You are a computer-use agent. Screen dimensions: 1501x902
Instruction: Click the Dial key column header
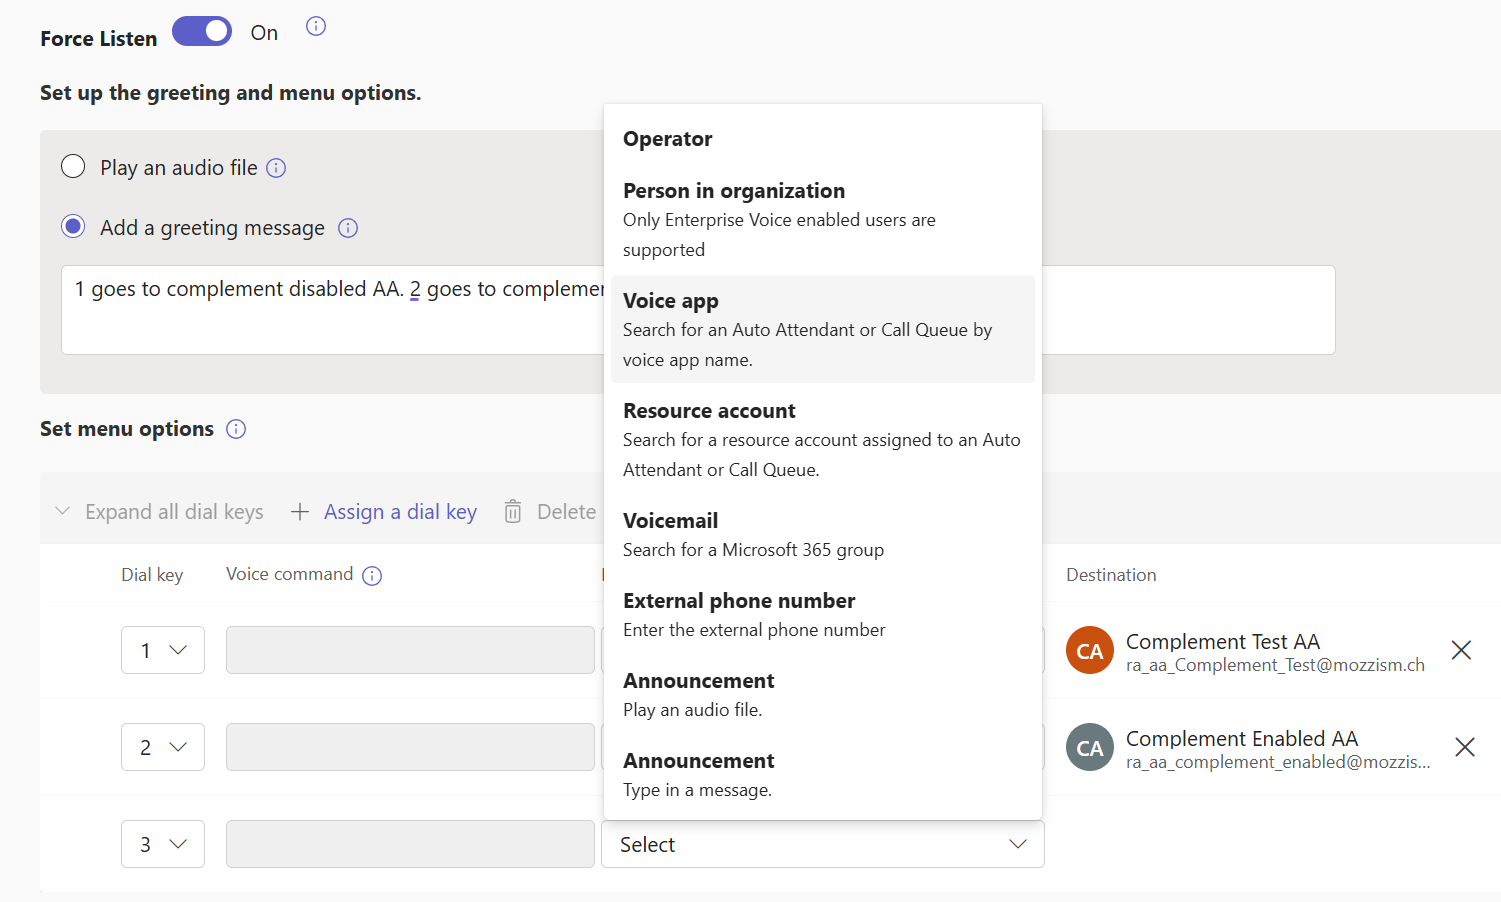(x=152, y=575)
